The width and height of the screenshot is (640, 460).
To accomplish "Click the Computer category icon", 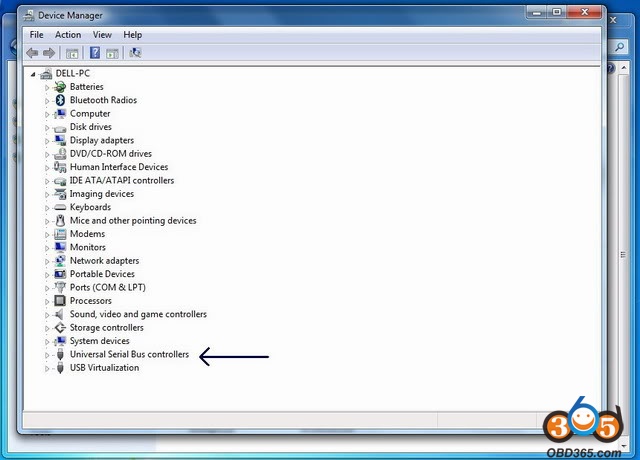I will click(x=60, y=113).
